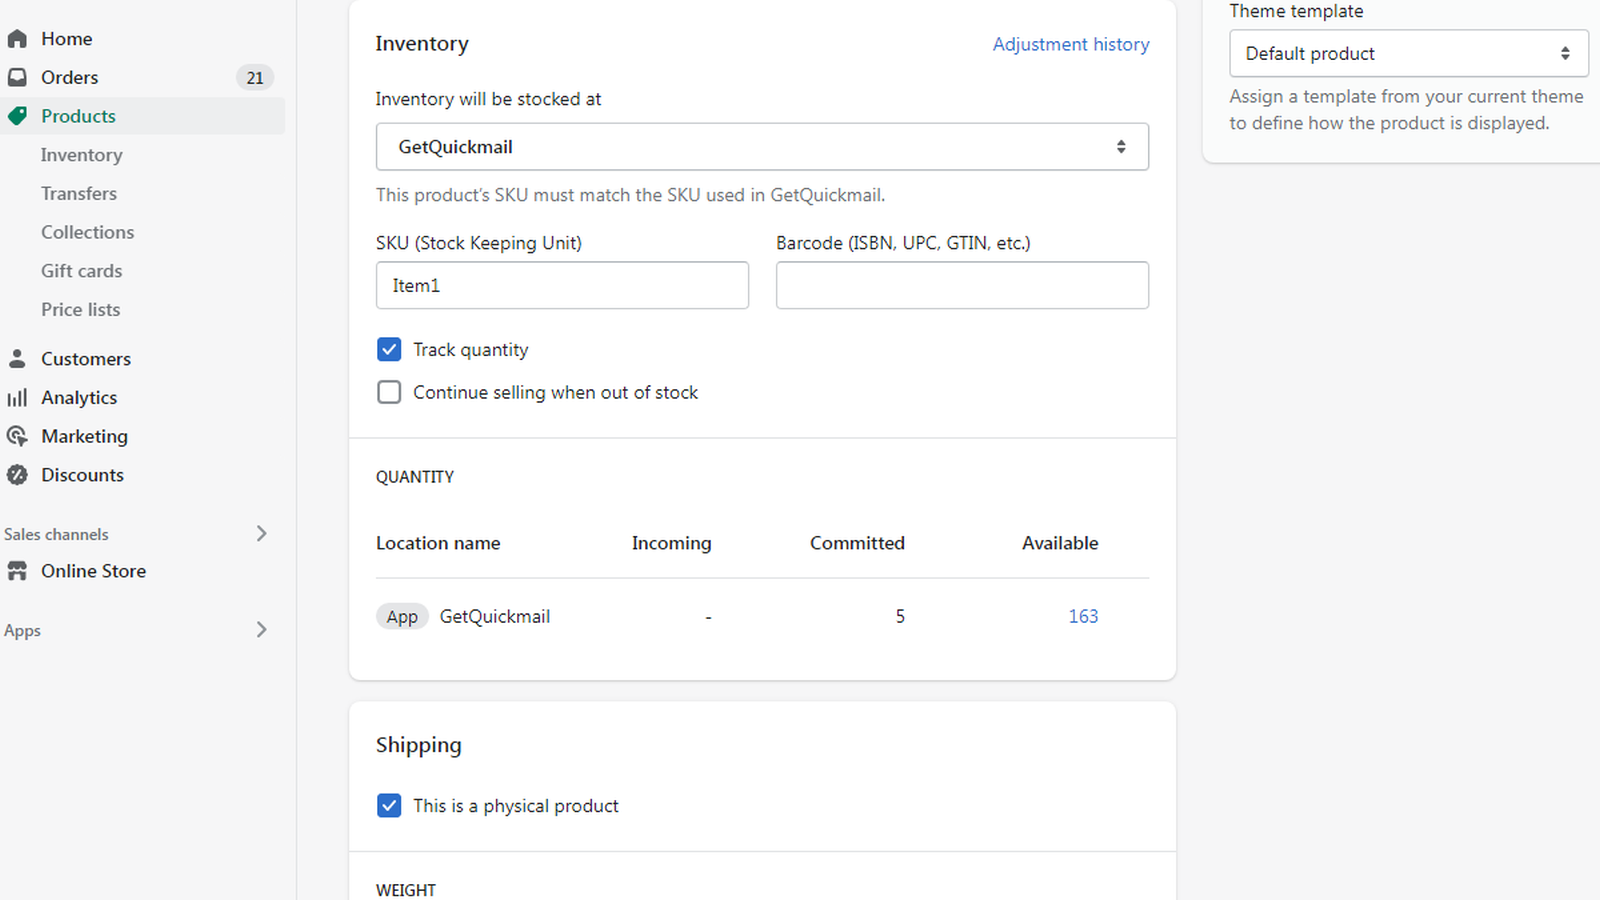Click the available quantity 163 link

[1083, 616]
